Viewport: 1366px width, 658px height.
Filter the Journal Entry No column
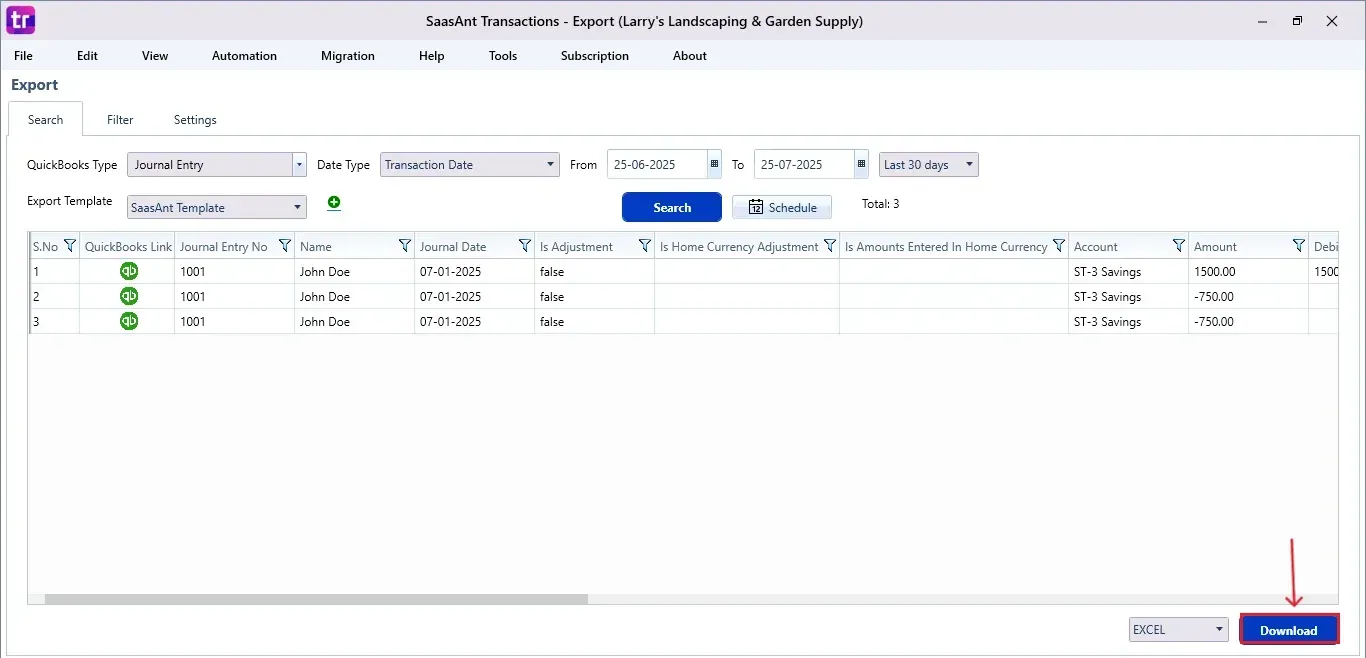pos(284,245)
